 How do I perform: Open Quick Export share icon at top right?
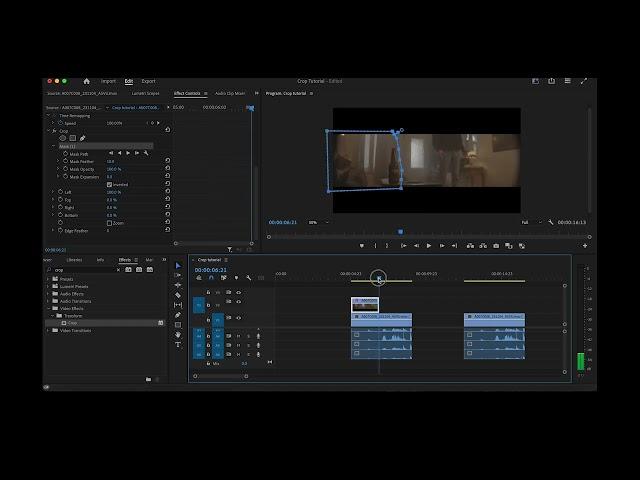551,81
